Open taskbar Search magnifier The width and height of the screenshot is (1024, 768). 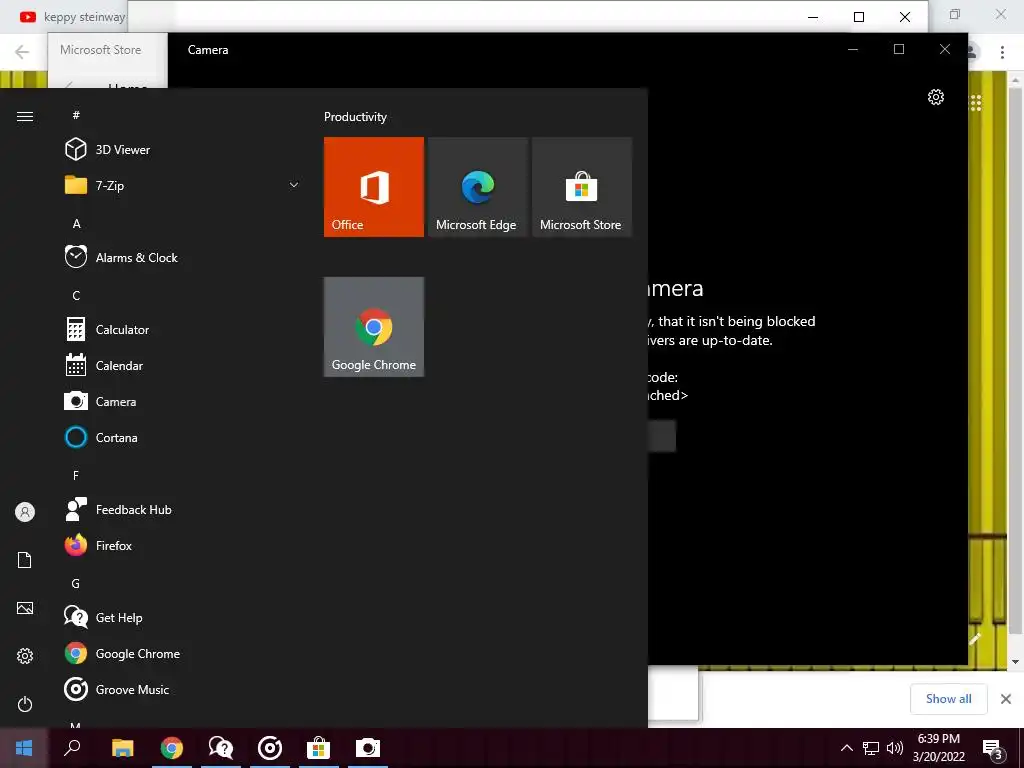point(72,748)
